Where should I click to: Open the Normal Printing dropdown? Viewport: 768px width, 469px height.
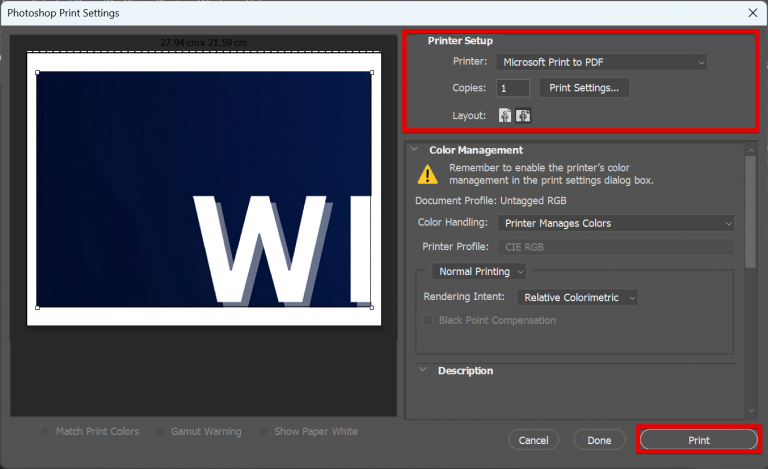480,272
